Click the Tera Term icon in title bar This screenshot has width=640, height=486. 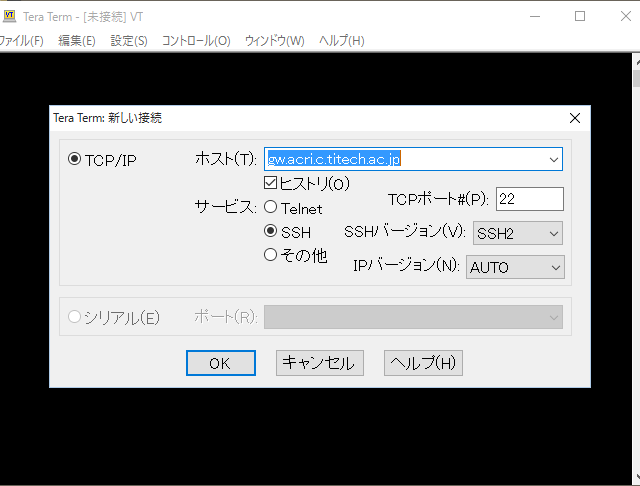[x=9, y=16]
